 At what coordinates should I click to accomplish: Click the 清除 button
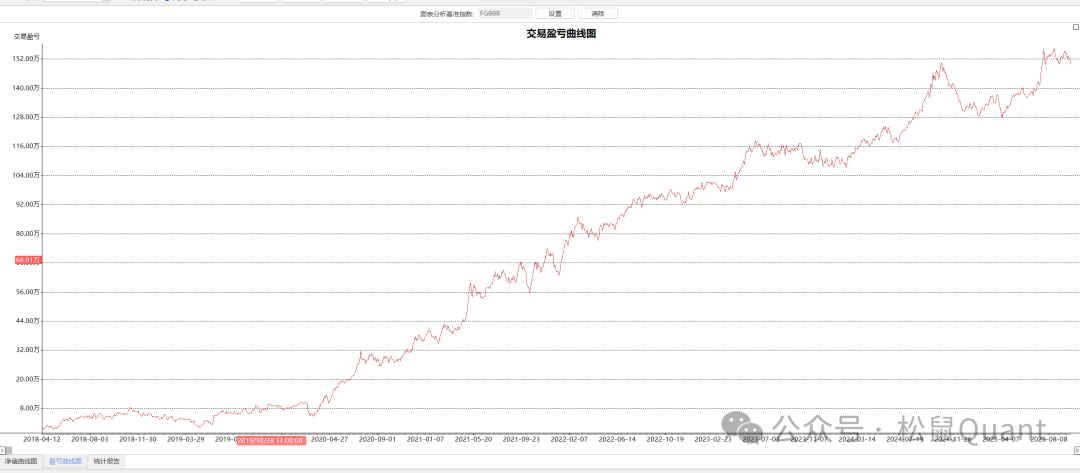598,14
